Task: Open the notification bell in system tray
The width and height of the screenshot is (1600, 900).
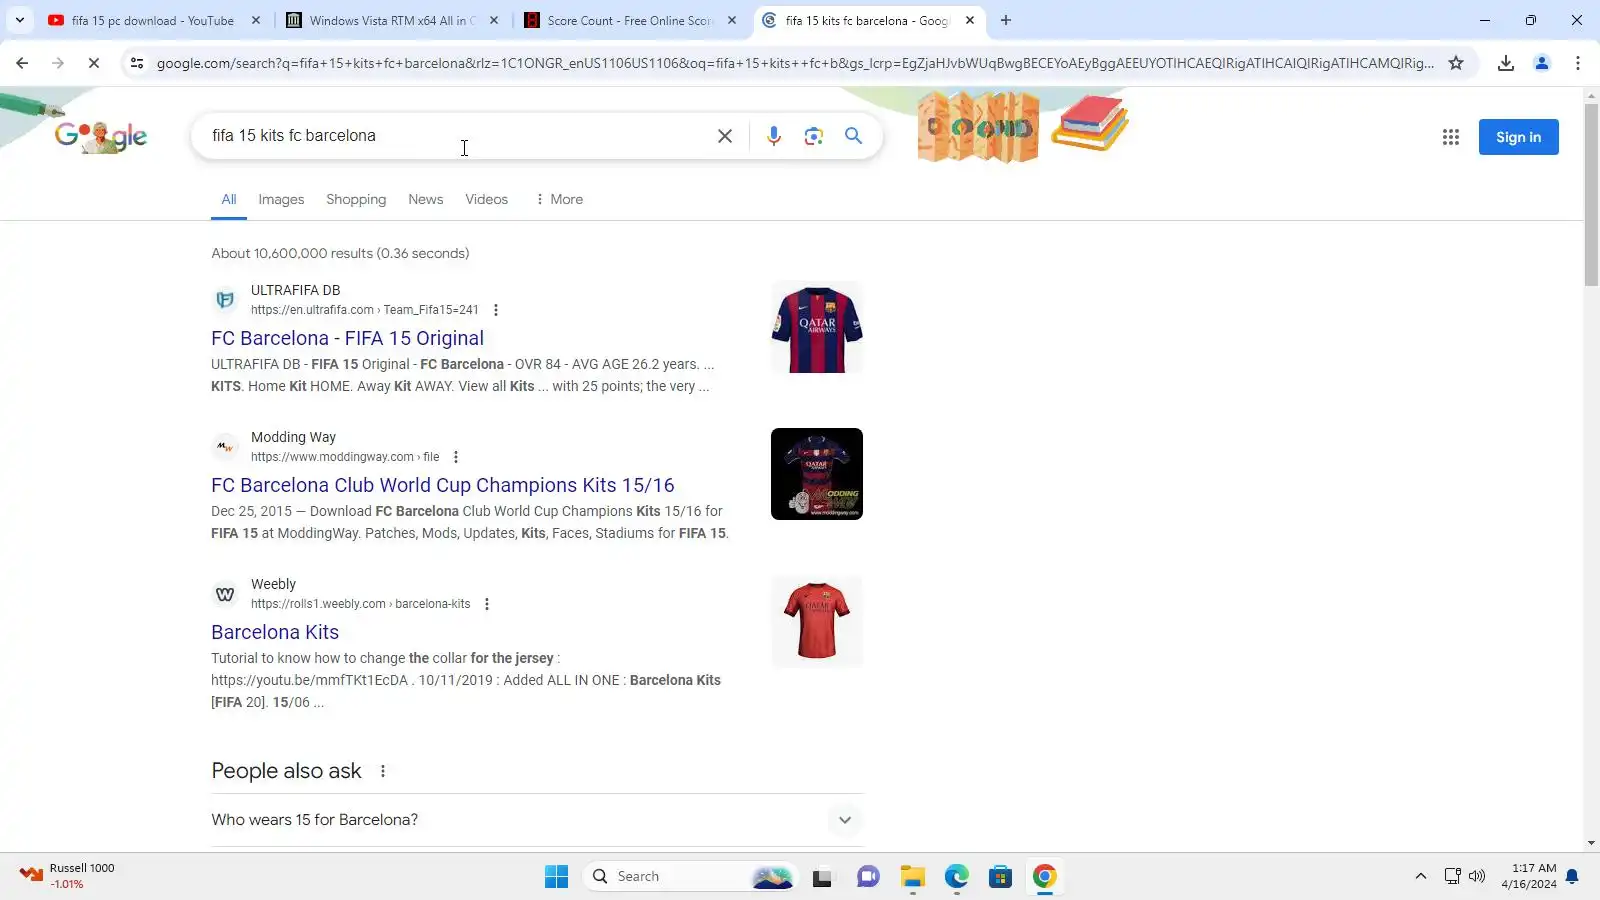Action: pyautogui.click(x=1572, y=877)
